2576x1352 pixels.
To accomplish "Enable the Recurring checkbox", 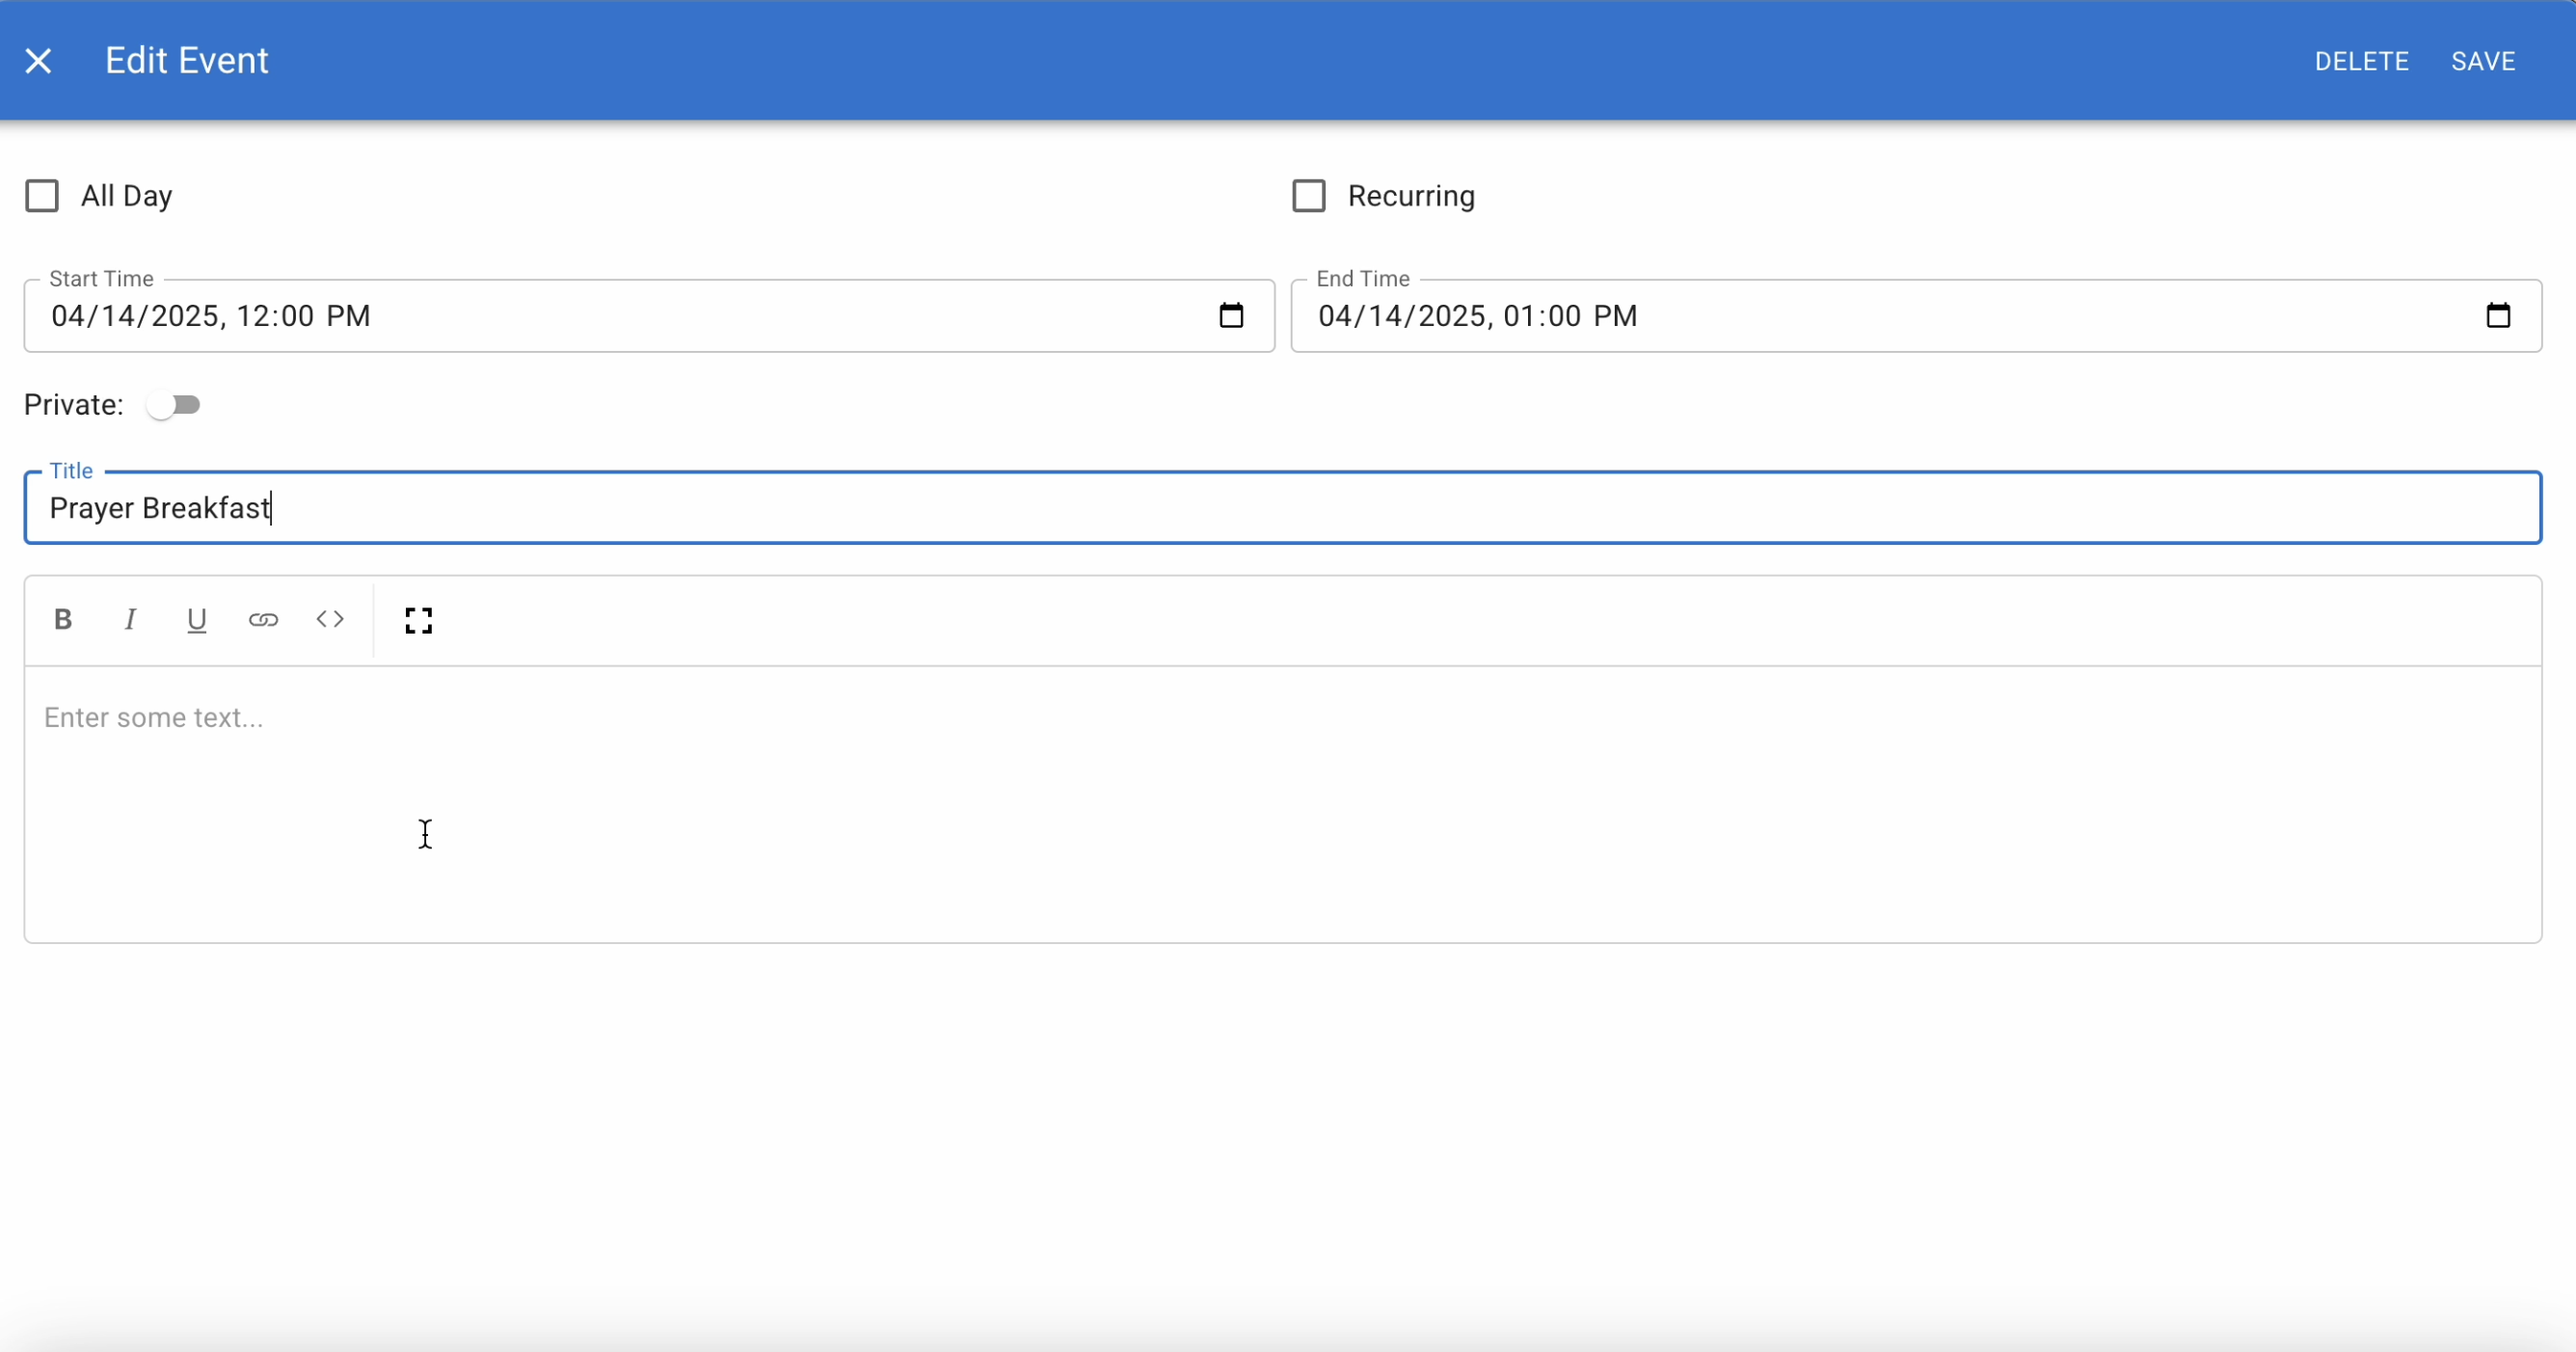I will coord(1309,196).
